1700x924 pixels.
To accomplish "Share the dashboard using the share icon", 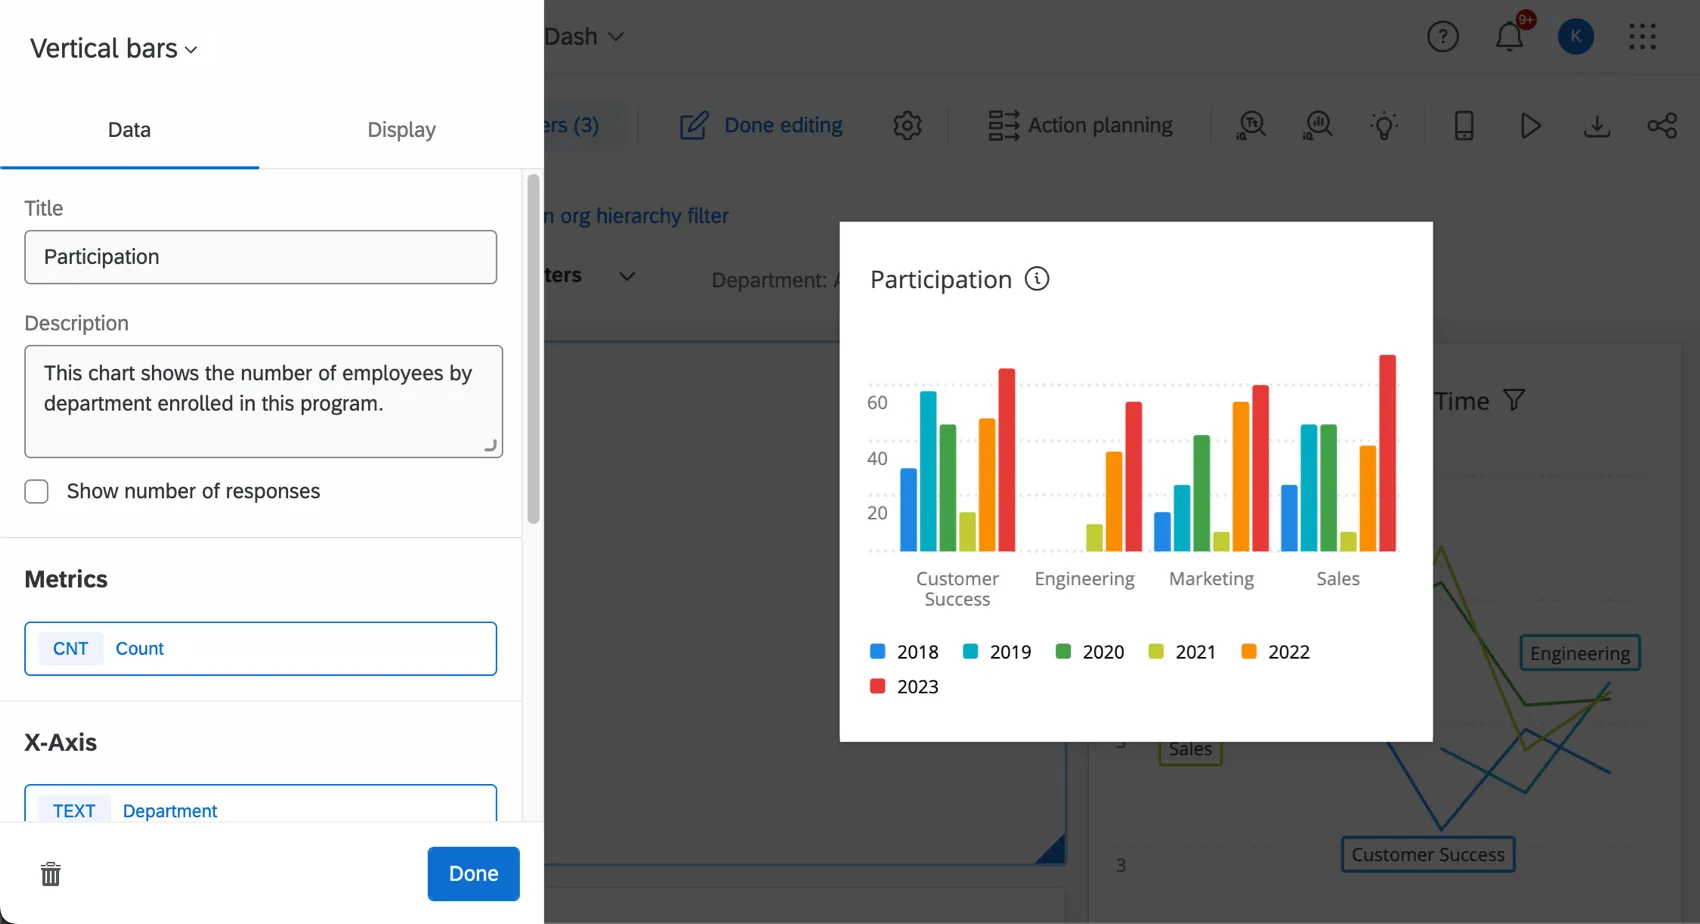I will tap(1663, 125).
